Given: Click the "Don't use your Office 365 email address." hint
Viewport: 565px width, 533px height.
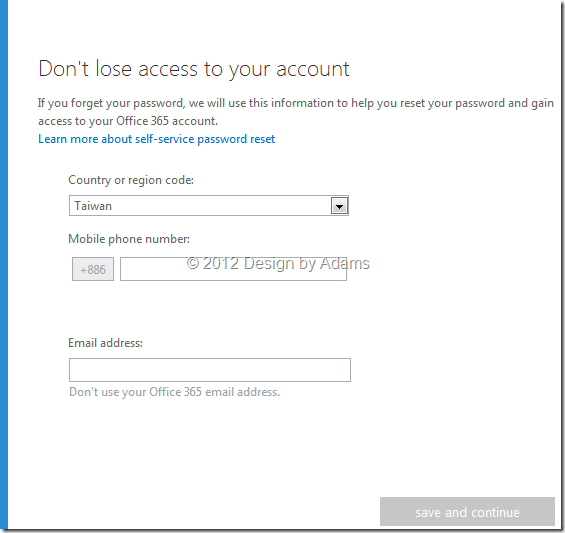Looking at the screenshot, I should coord(174,392).
